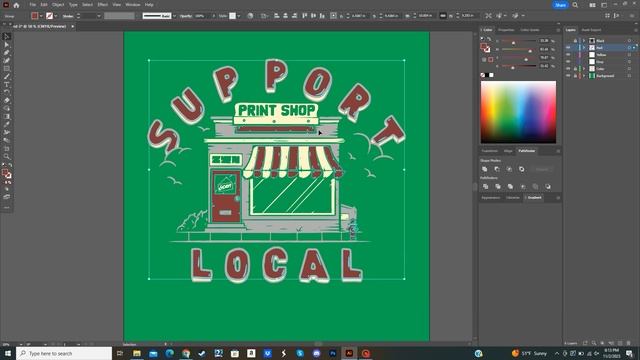Click the Windows taskbar search box
This screenshot has width=640, height=360.
(x=64, y=353)
